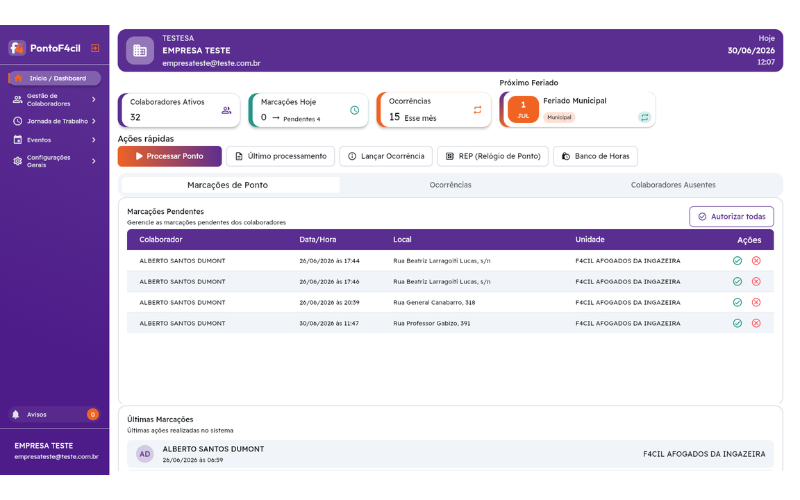
Task: Click the green refresh icon on Feriado card
Action: [x=644, y=117]
